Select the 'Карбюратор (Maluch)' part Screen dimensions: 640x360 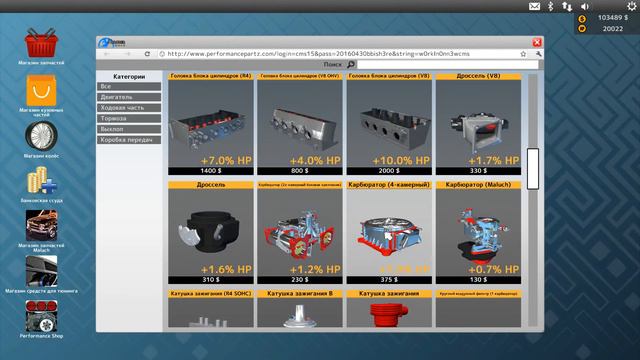(478, 233)
